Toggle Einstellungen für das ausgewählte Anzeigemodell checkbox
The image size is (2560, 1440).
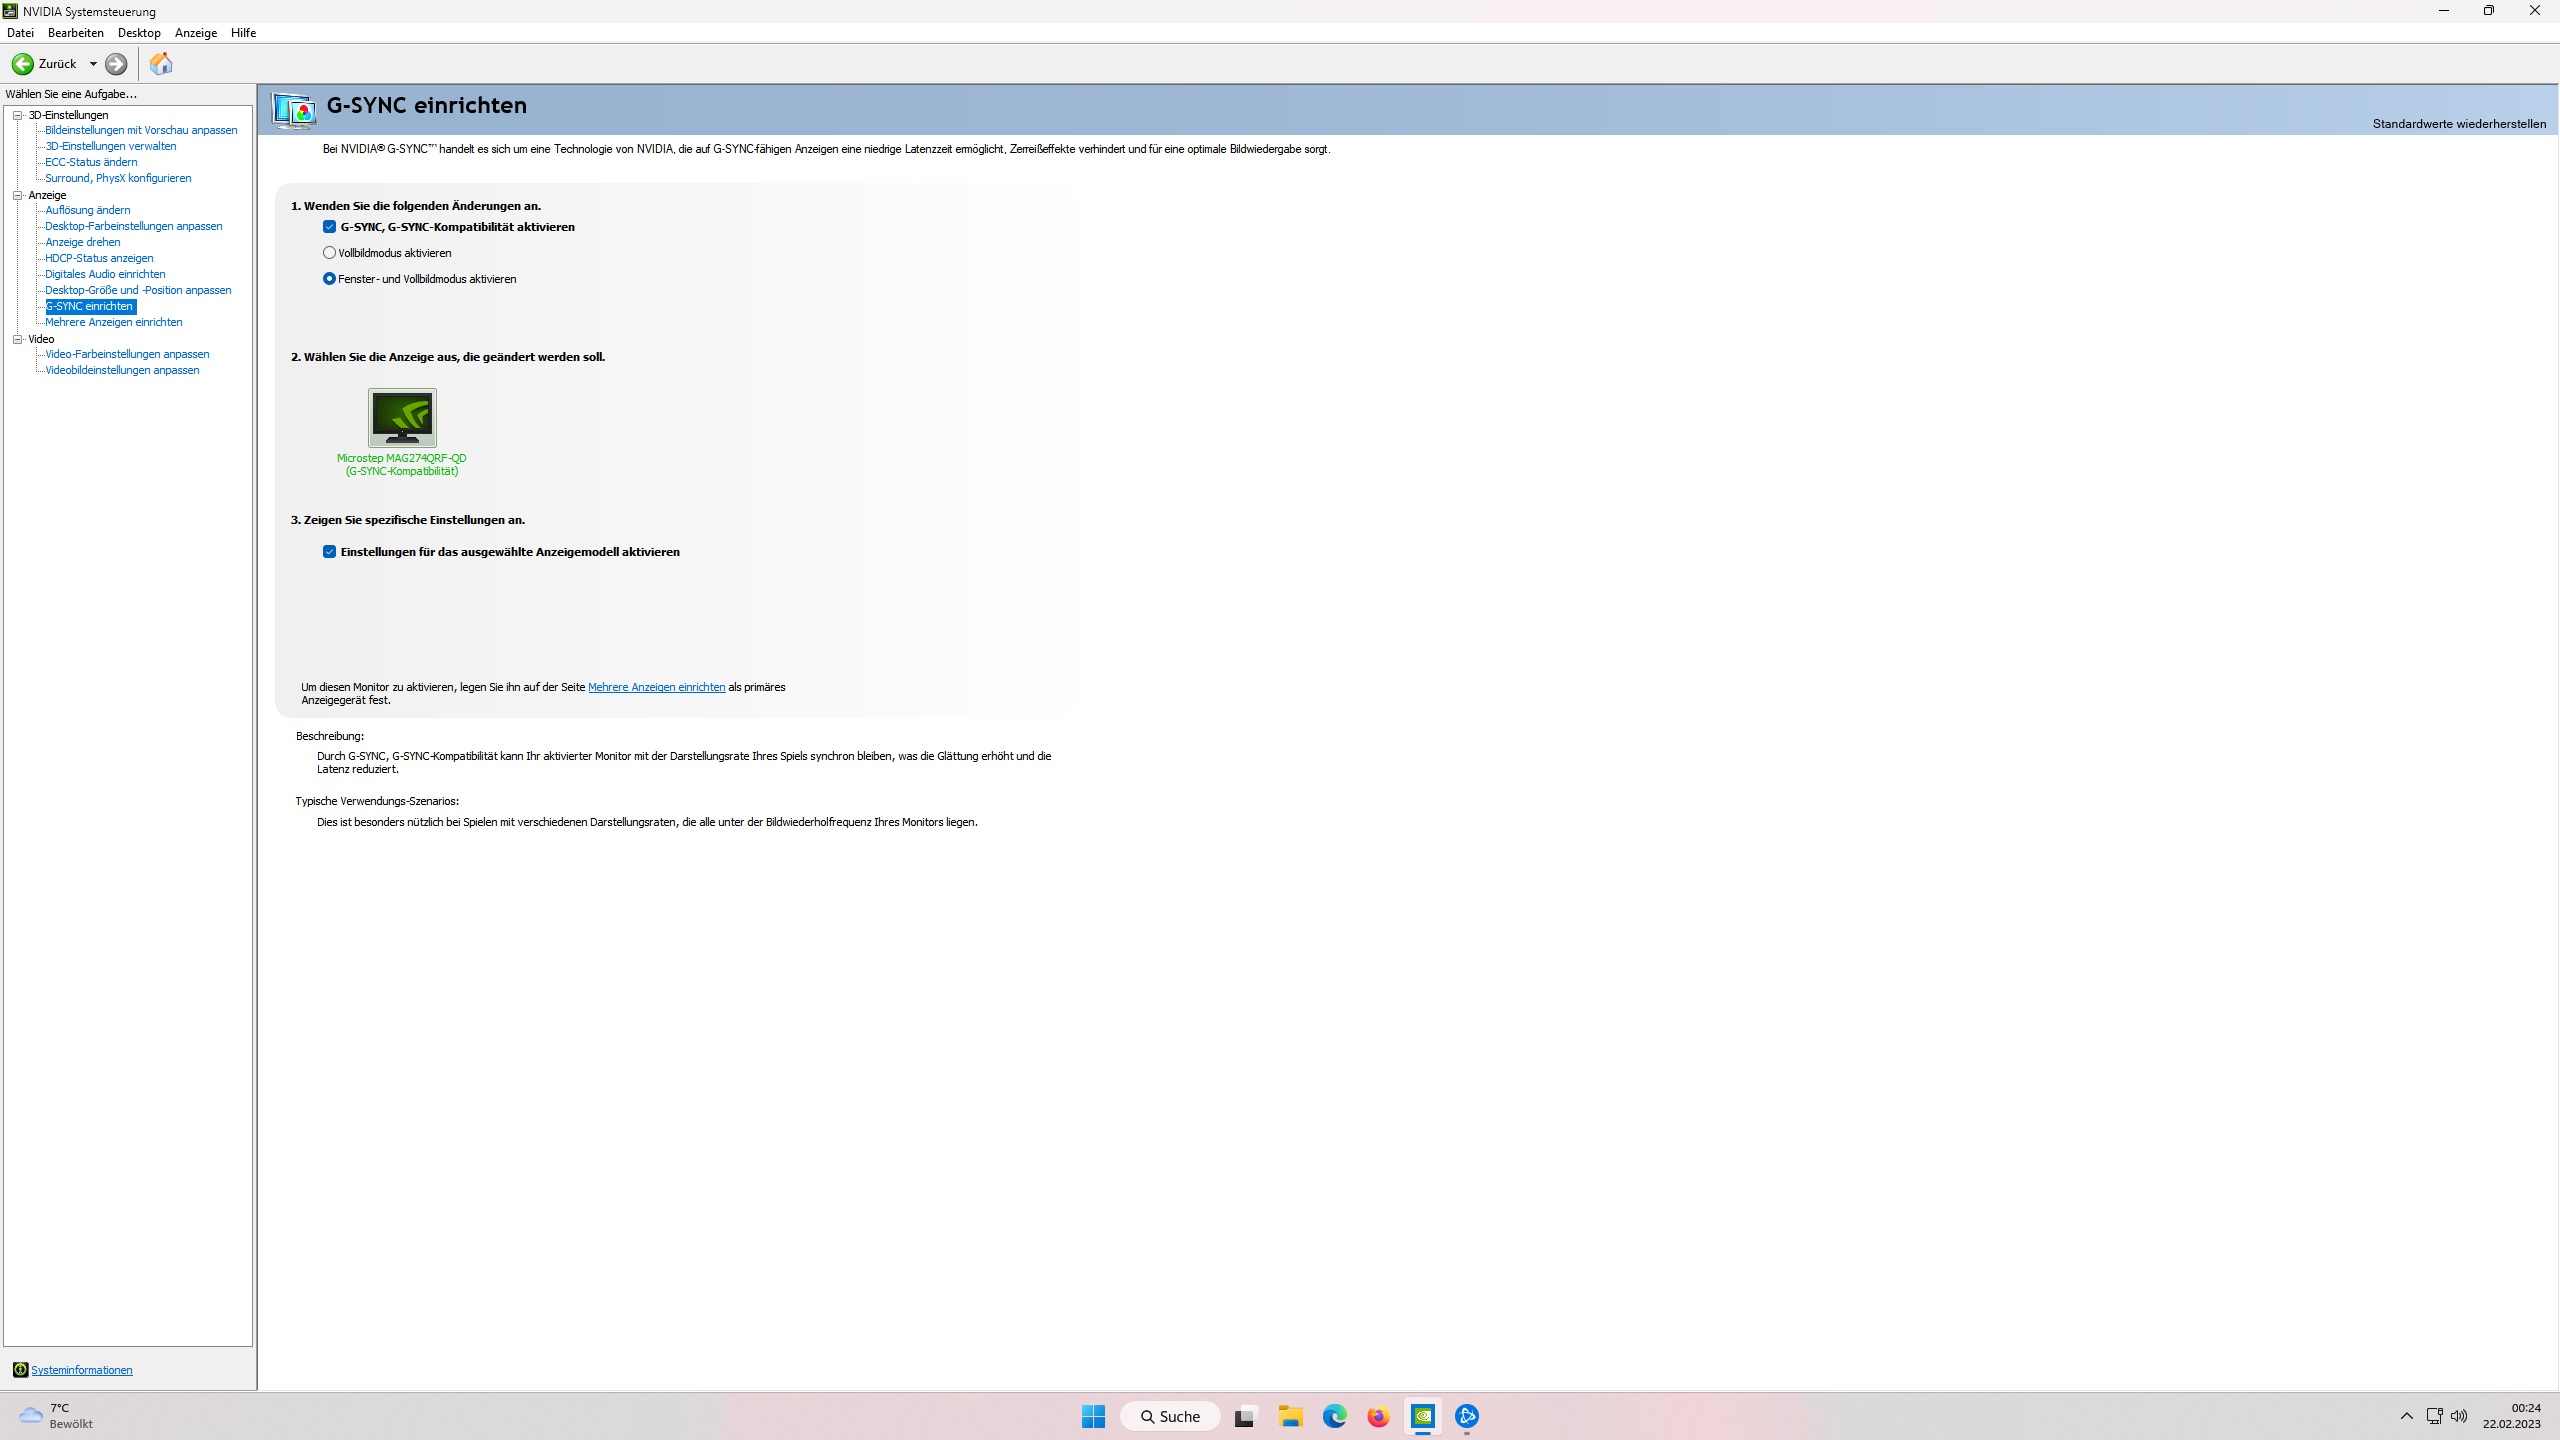tap(329, 552)
